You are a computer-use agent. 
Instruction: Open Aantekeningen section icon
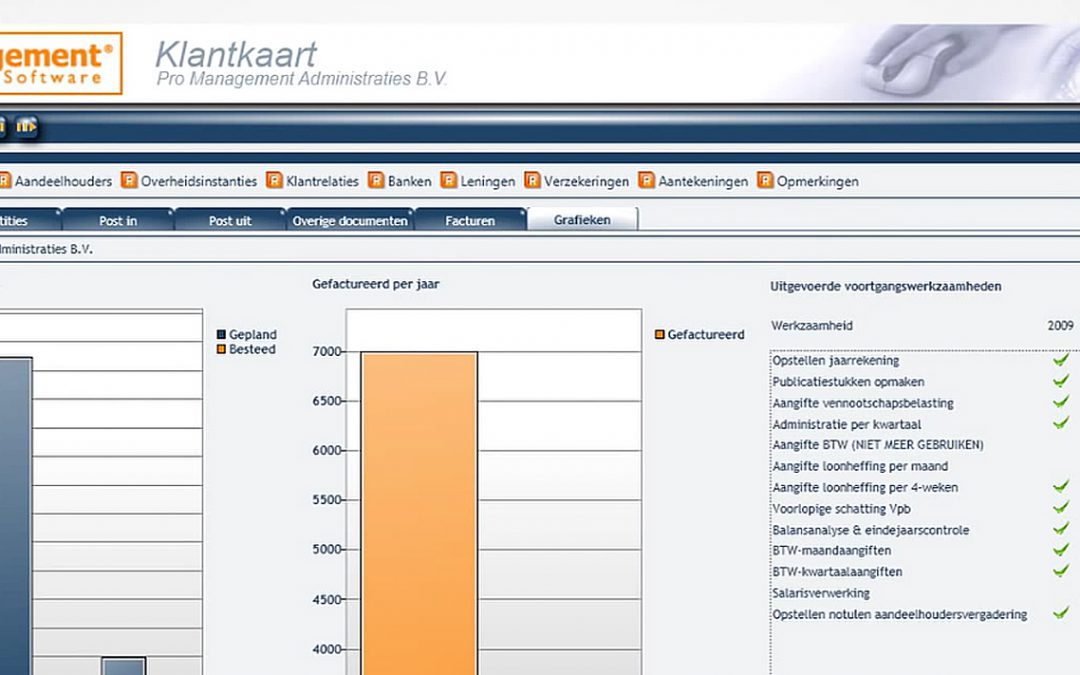(646, 180)
